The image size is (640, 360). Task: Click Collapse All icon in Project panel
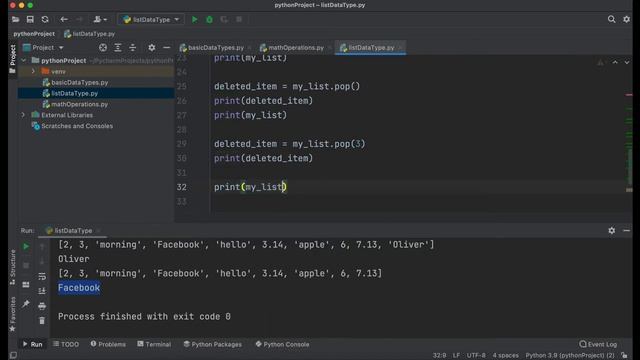tap(133, 48)
